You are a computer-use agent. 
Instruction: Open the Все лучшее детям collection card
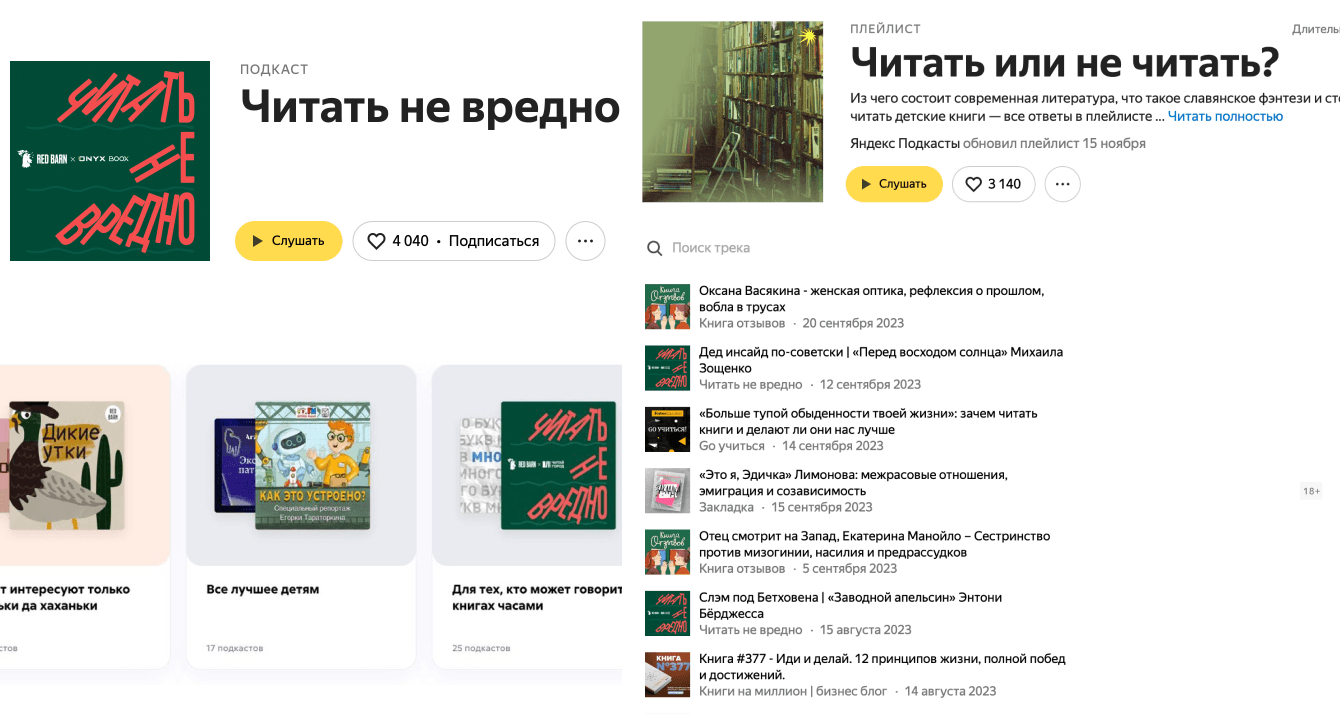[x=301, y=516]
